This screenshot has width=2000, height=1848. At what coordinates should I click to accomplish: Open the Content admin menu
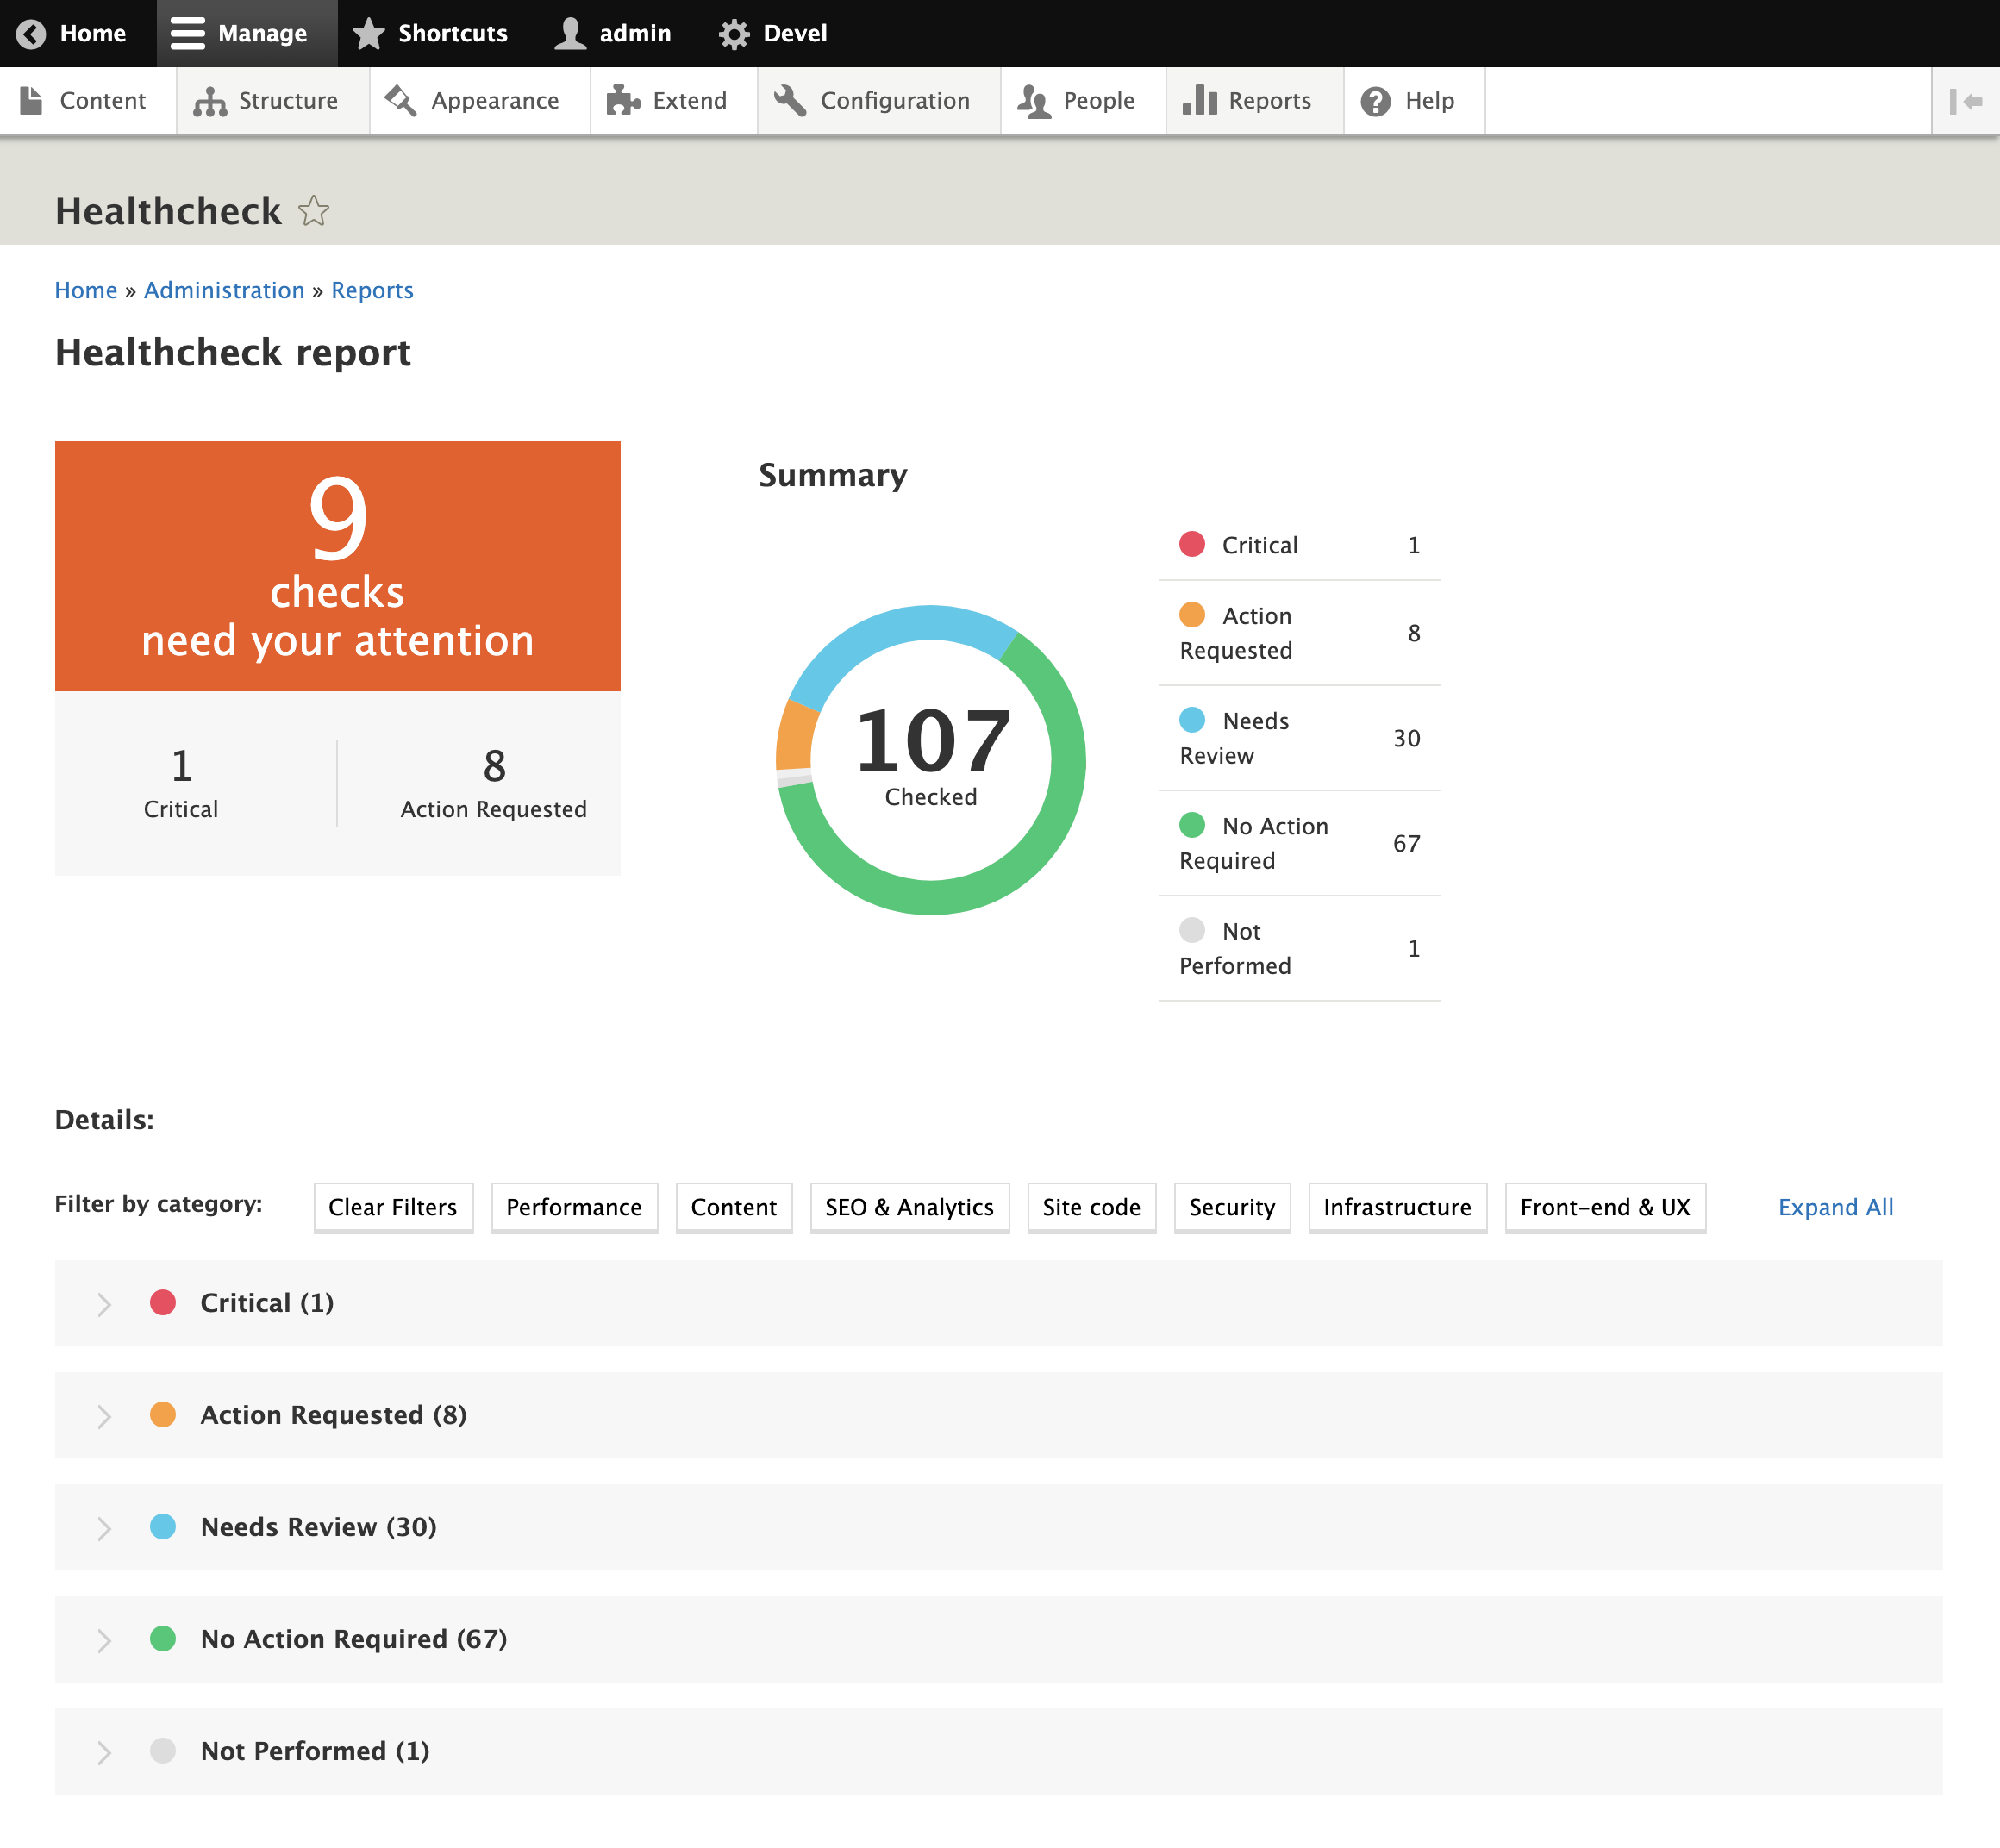(88, 101)
